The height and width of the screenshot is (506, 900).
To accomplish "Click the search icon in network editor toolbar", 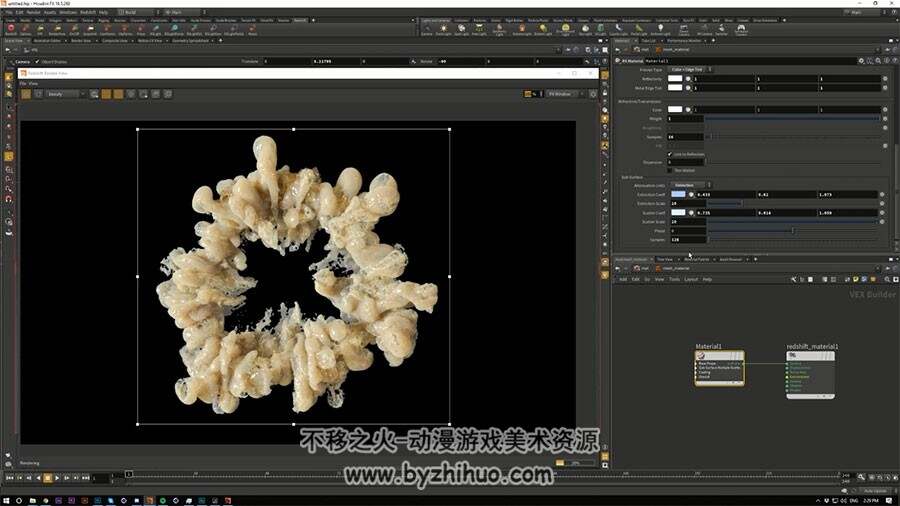I will click(x=887, y=279).
